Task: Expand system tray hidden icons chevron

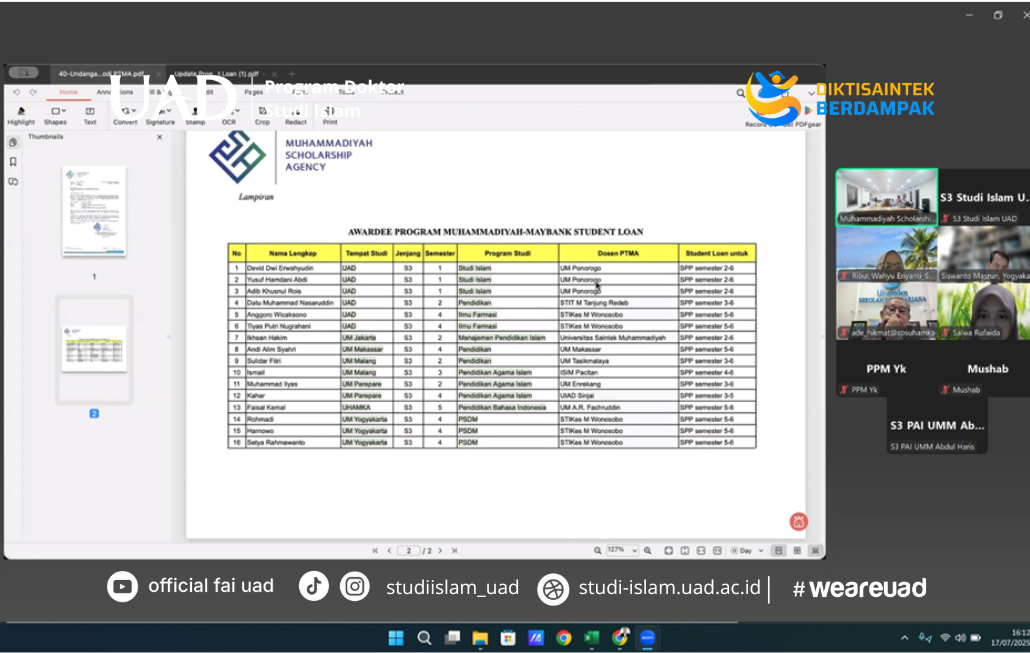Action: click(905, 638)
